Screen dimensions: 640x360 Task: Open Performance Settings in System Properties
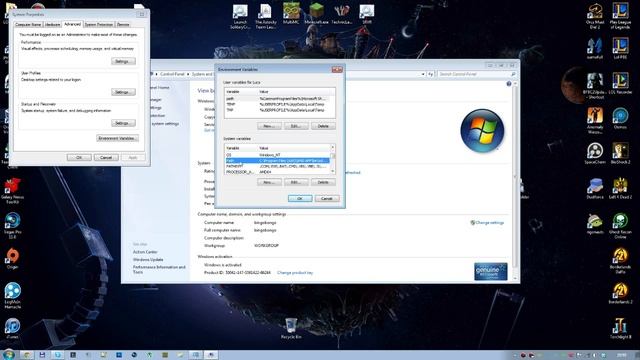(x=123, y=61)
